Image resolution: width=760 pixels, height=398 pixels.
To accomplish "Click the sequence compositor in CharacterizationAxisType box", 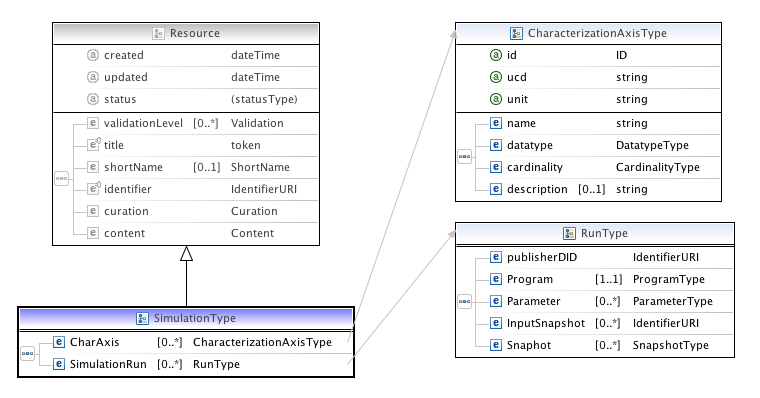I will click(x=464, y=156).
